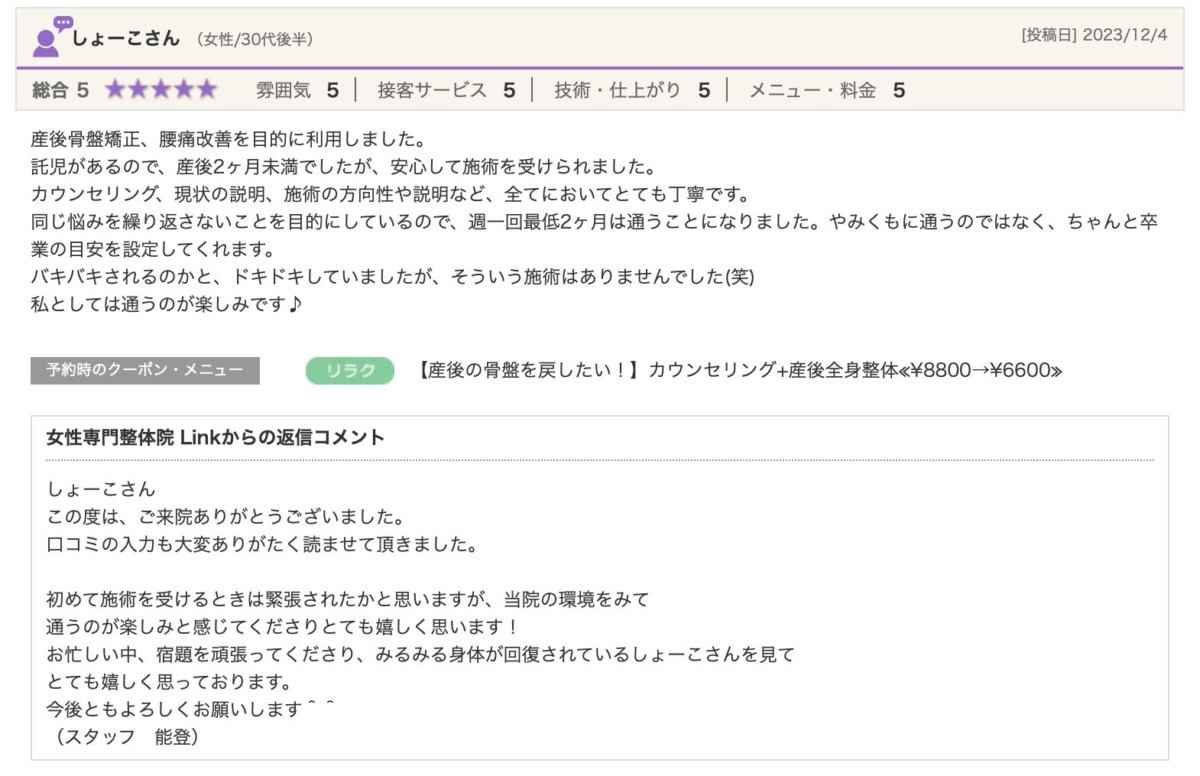Click the 投稿日 2023/12/4 date
This screenshot has height=776, width=1200.
click(x=1094, y=35)
